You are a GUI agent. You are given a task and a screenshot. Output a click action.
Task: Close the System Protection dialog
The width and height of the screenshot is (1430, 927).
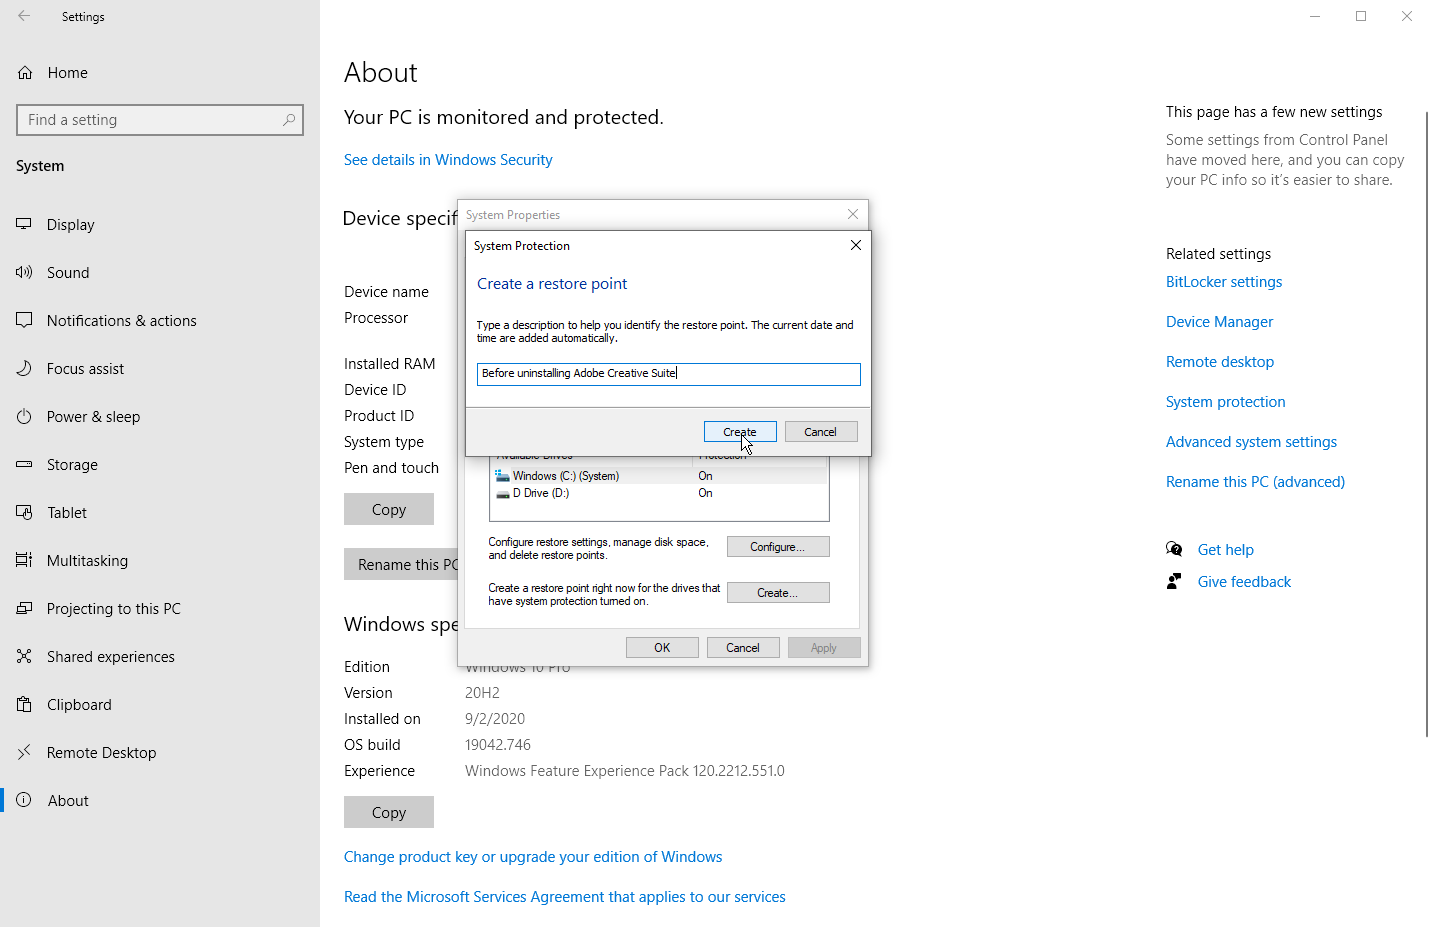[856, 245]
